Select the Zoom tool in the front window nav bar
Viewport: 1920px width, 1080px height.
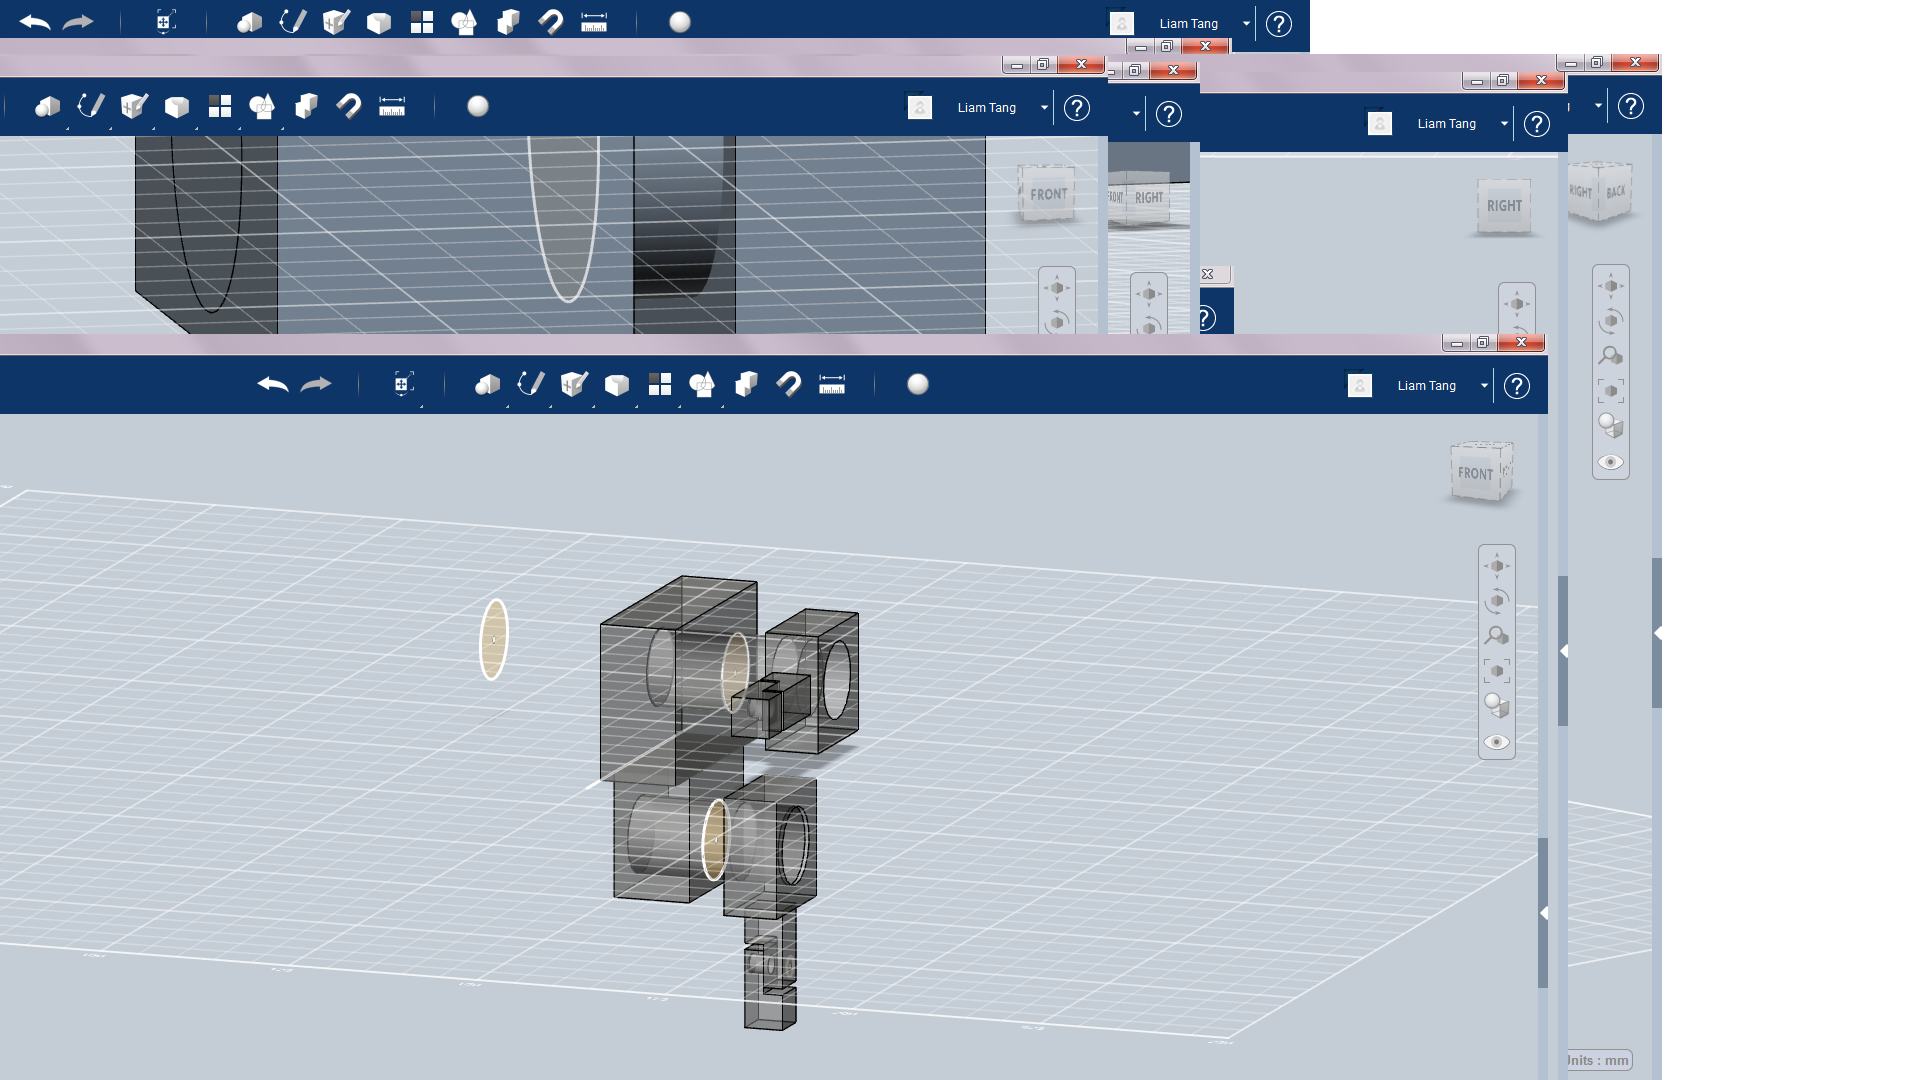coord(1497,636)
